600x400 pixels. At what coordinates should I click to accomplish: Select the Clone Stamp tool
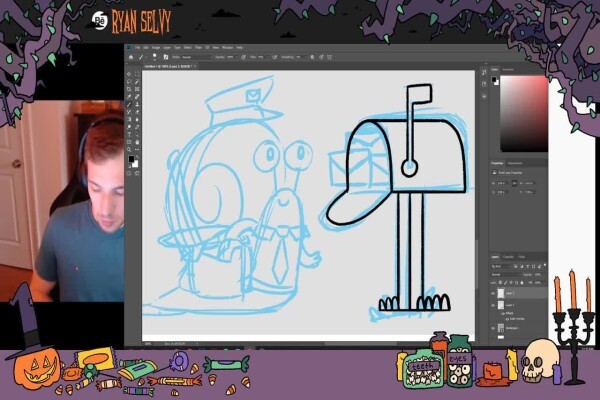point(137,104)
